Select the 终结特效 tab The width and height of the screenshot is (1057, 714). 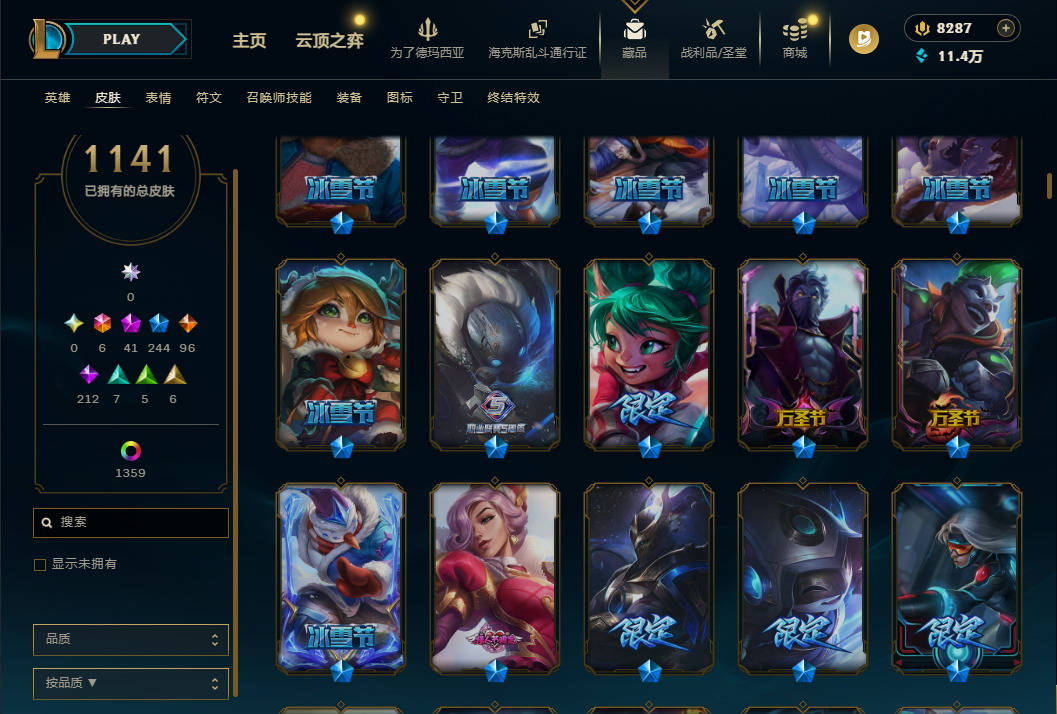click(514, 98)
